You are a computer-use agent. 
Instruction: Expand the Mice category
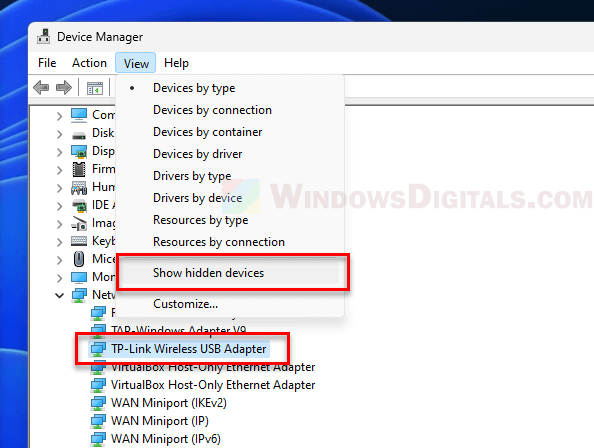click(59, 260)
